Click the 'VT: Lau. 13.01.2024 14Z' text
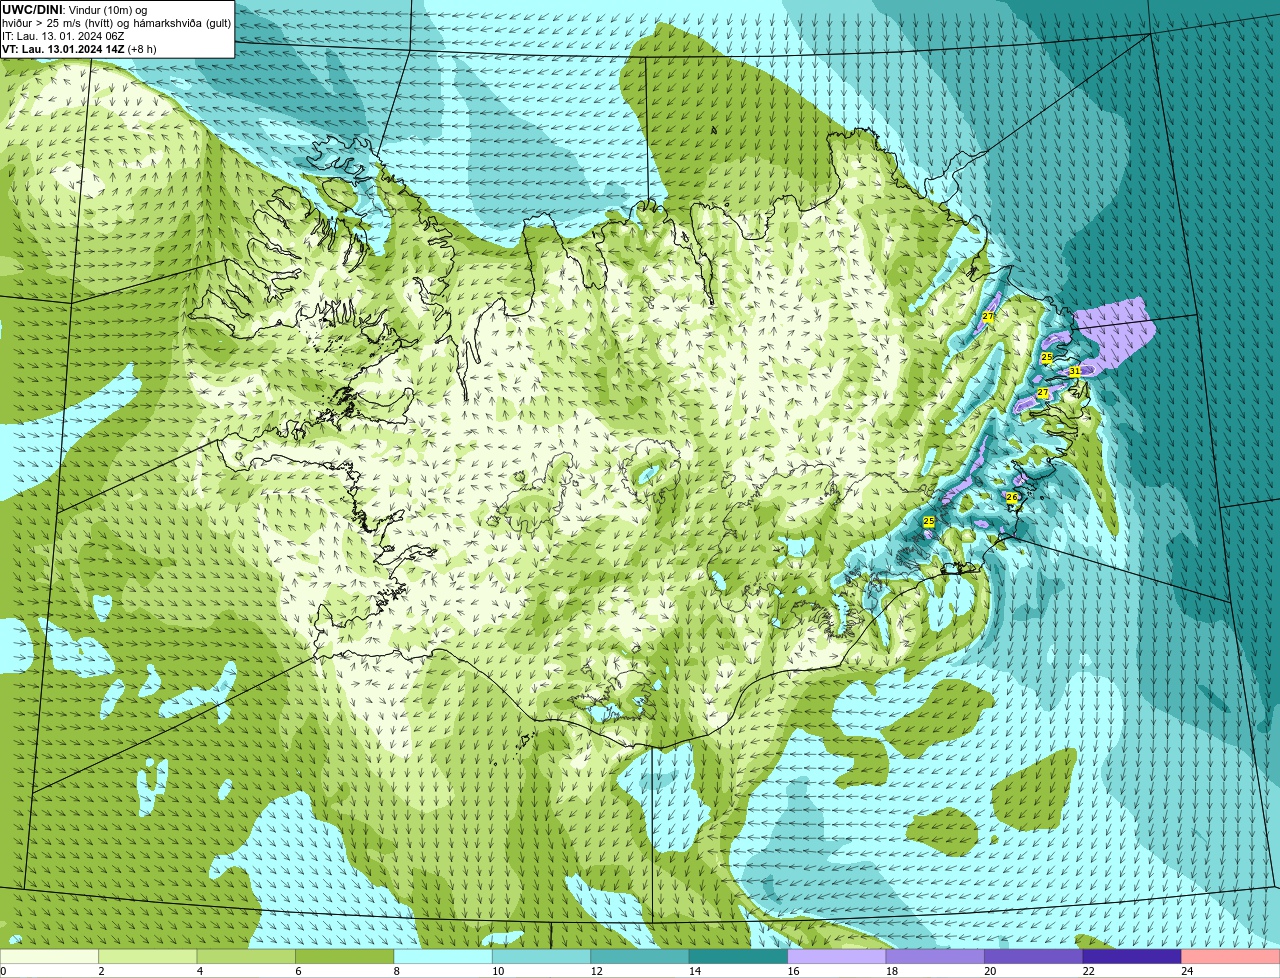This screenshot has width=1280, height=978. [x=63, y=49]
